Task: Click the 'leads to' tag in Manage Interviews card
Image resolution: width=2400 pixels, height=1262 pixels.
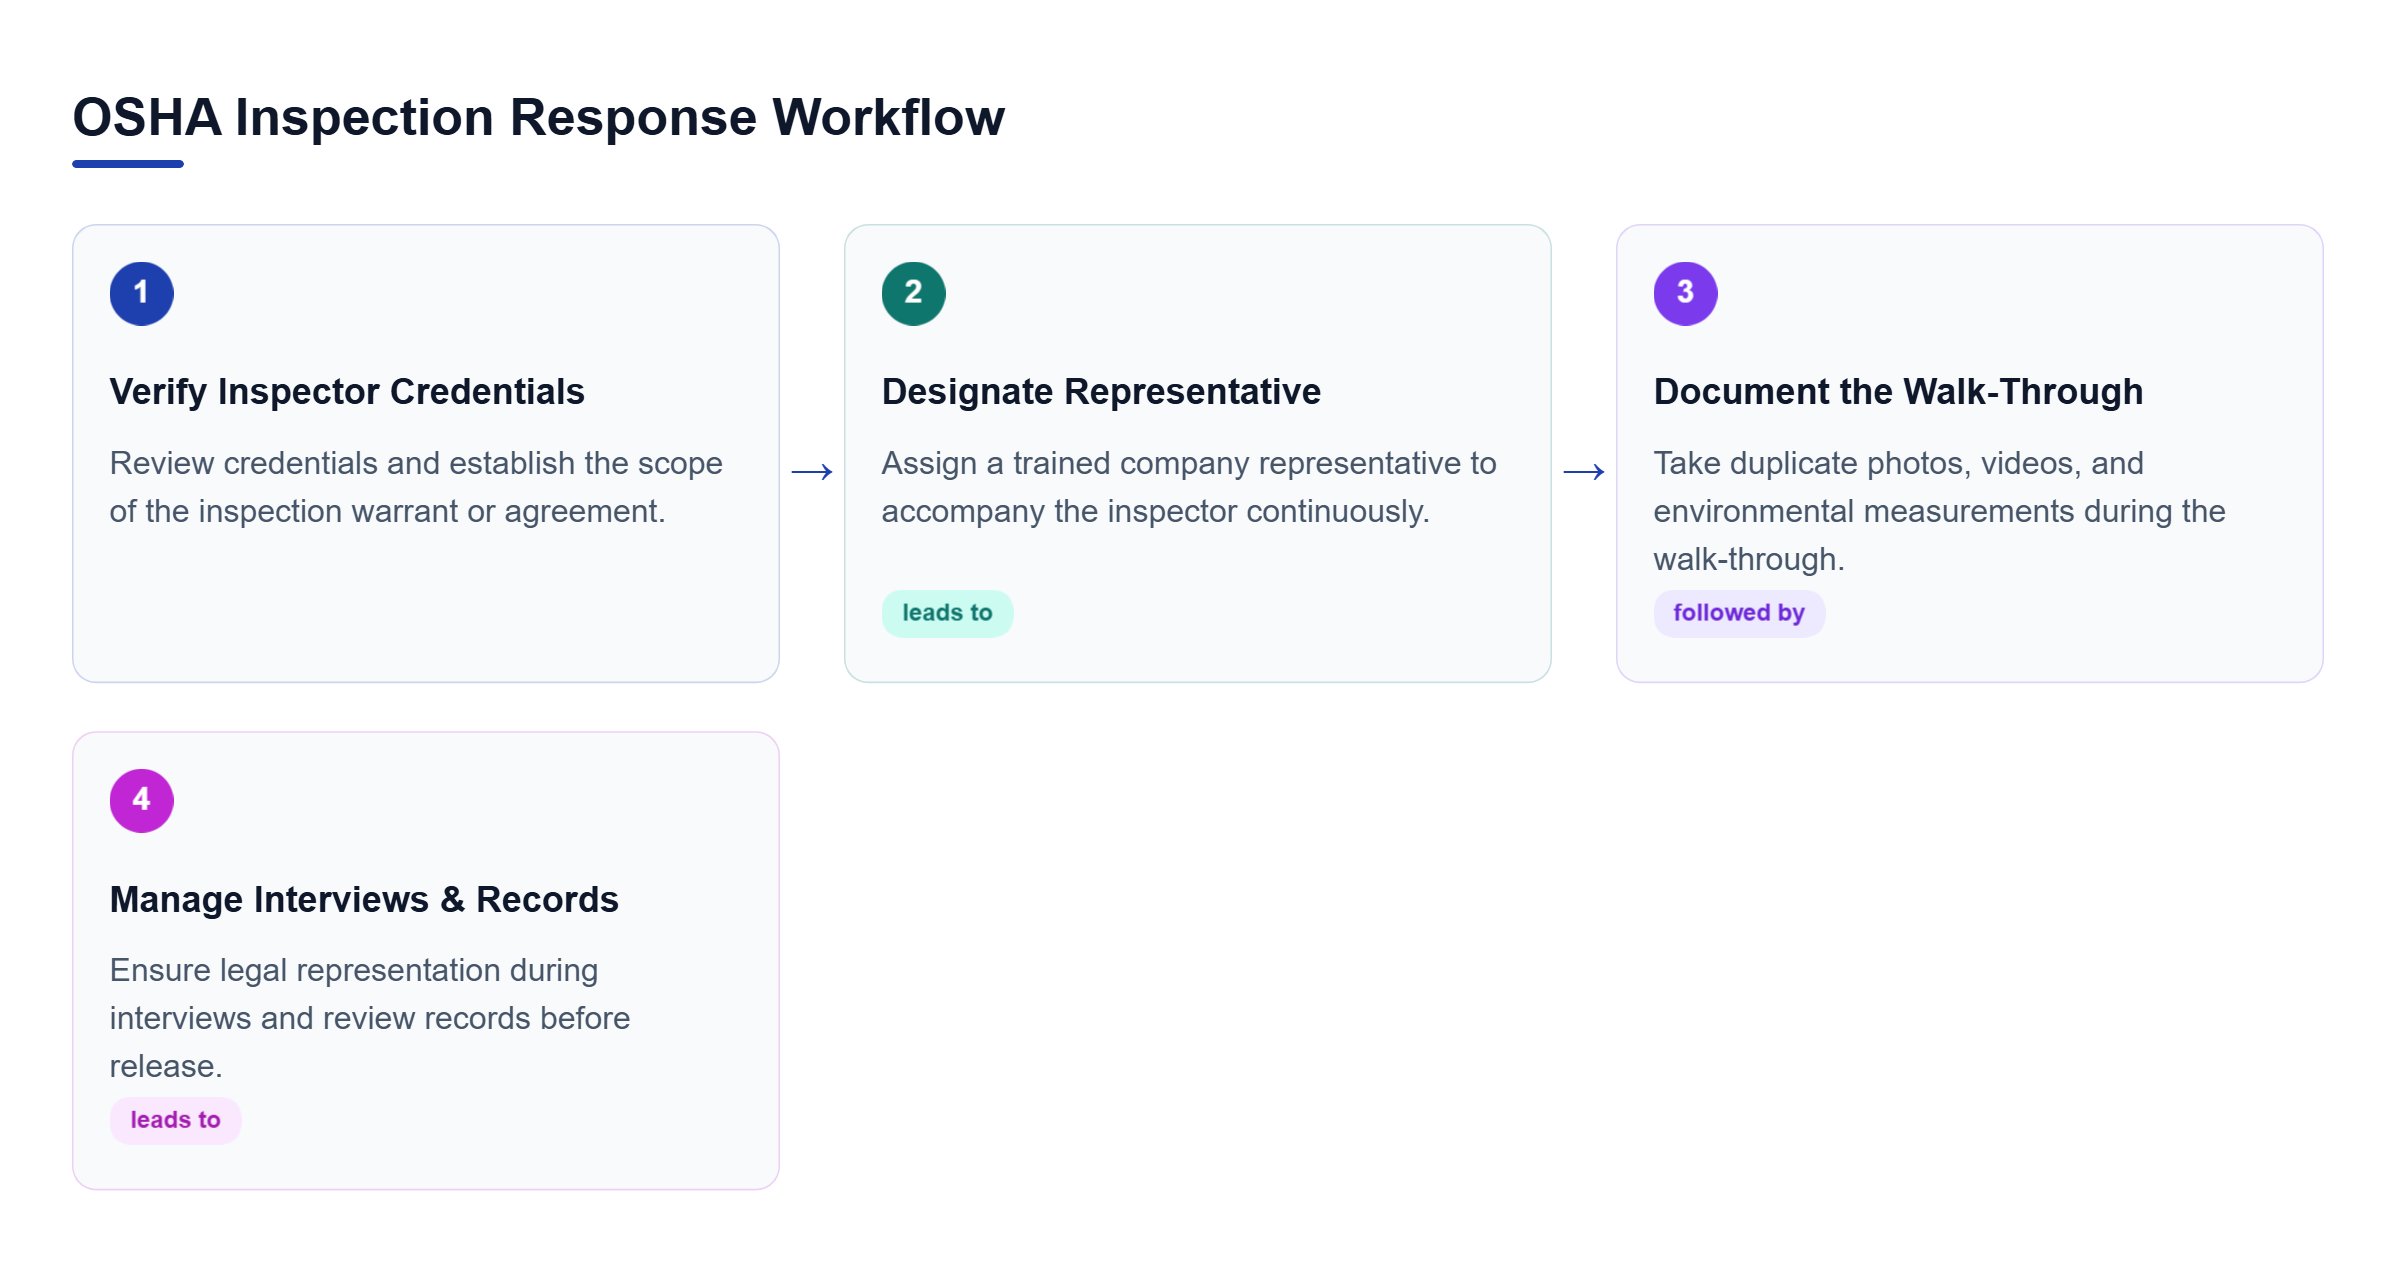Action: tap(175, 1120)
